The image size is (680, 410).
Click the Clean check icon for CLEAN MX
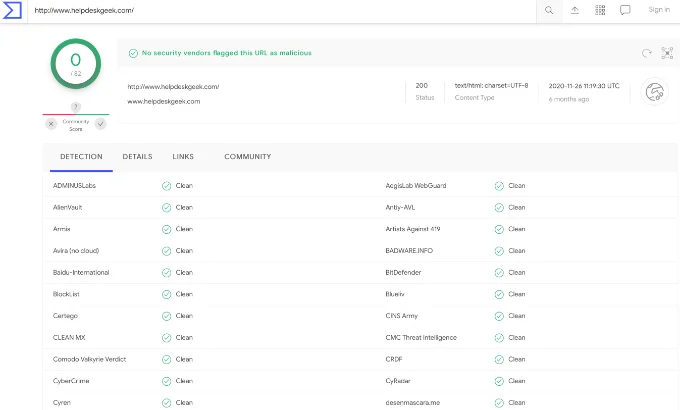click(167, 338)
